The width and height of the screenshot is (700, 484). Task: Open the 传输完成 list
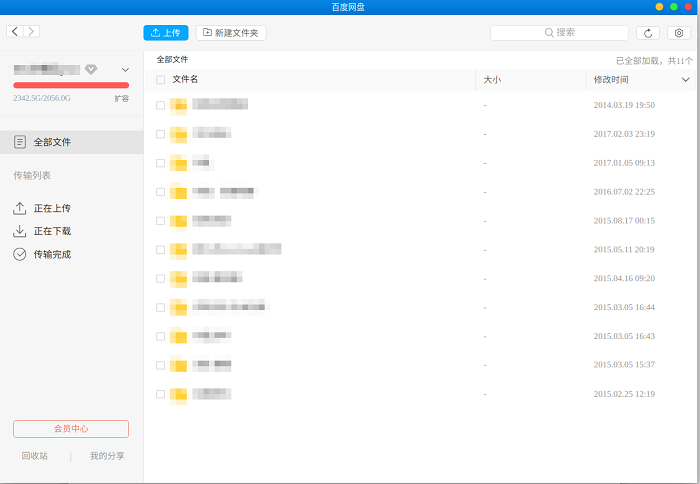click(x=42, y=254)
